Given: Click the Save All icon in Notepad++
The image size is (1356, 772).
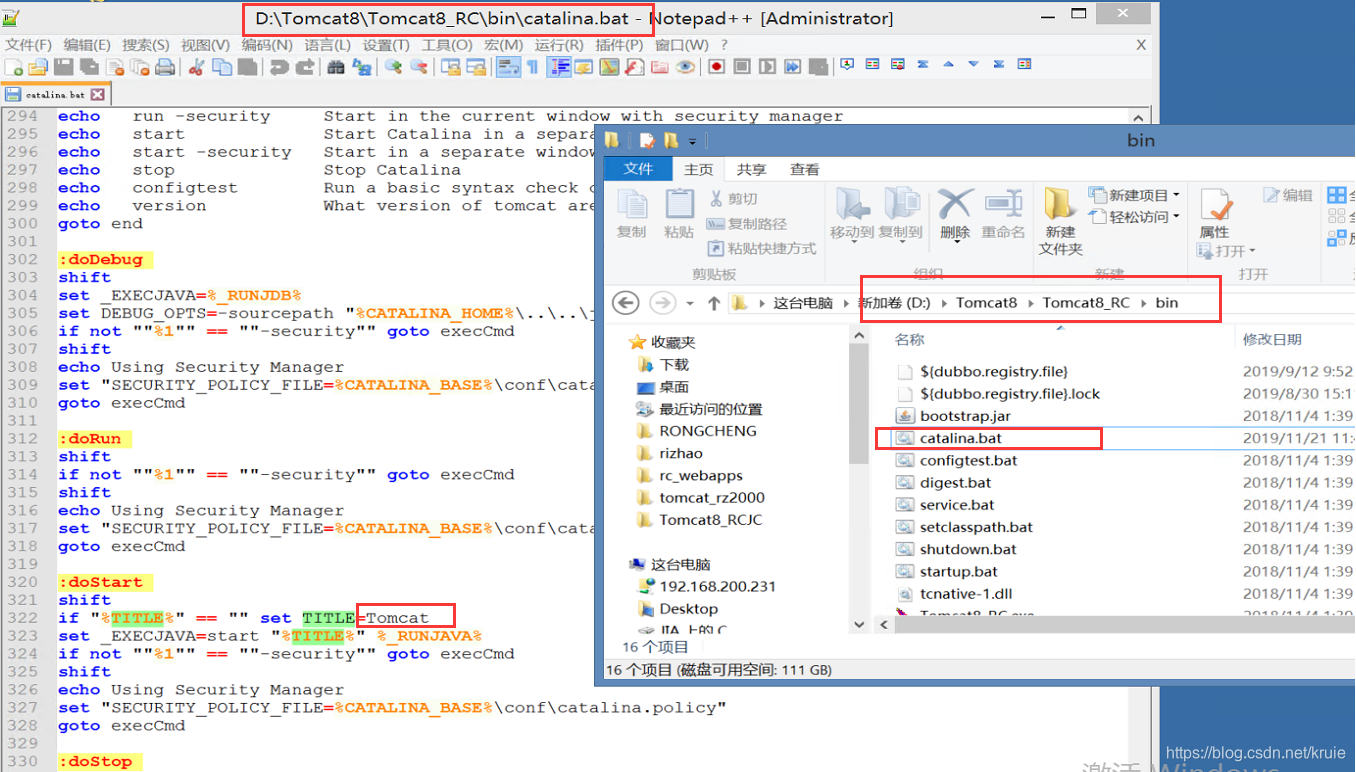Looking at the screenshot, I should coord(89,67).
